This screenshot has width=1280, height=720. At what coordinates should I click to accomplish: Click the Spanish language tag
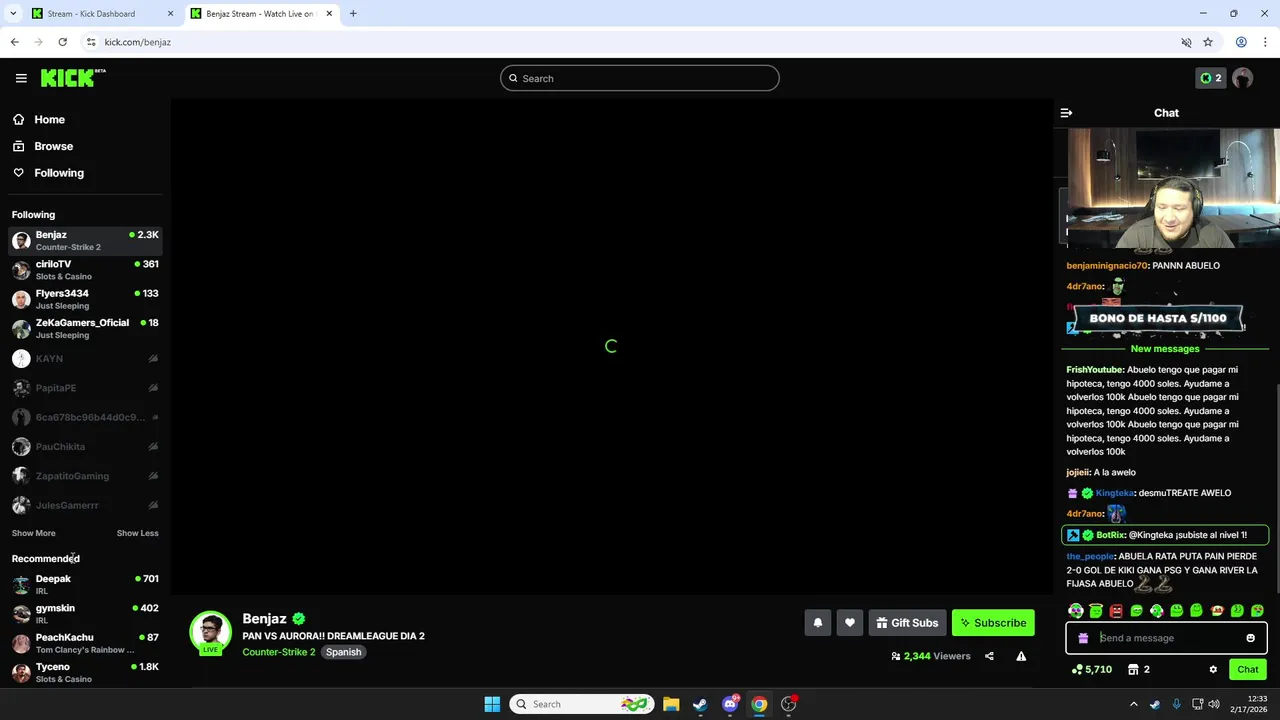[x=343, y=652]
